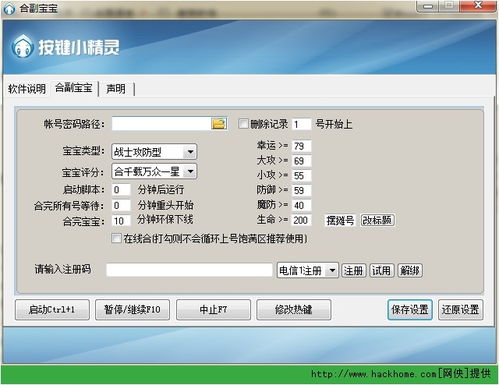The width and height of the screenshot is (499, 385).
Task: Open 修改热键 hotkey settings
Action: (294, 310)
